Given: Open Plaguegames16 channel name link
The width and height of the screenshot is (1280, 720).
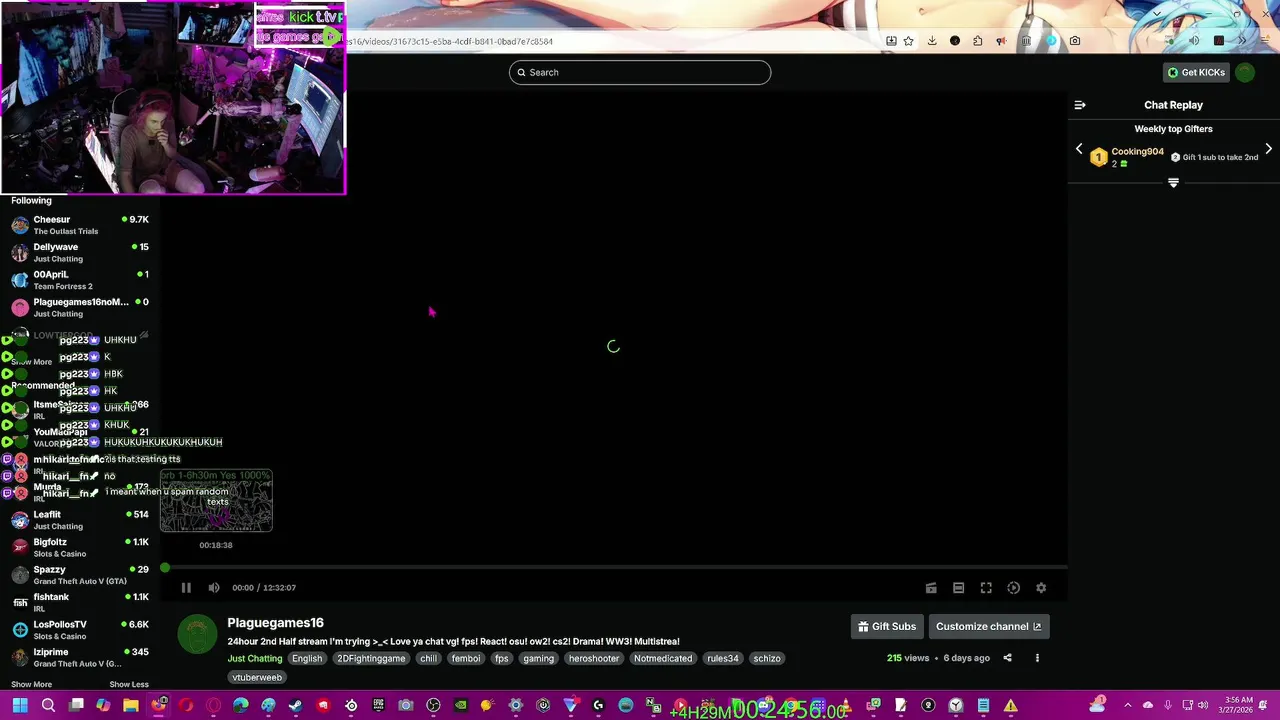Looking at the screenshot, I should (x=275, y=623).
